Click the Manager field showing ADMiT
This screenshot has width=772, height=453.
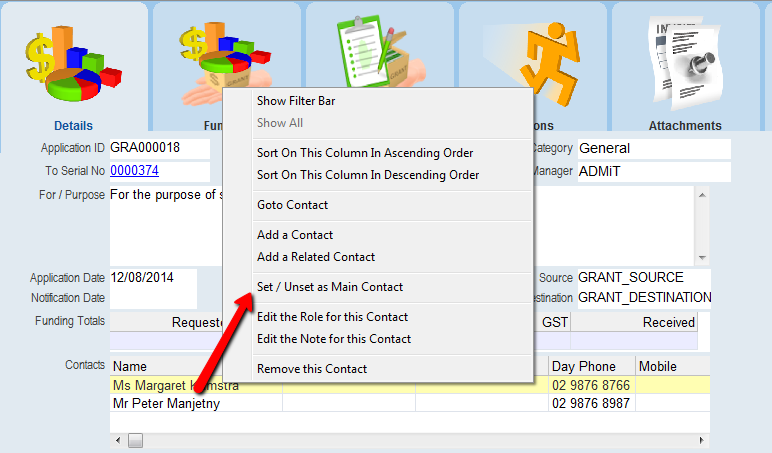654,171
